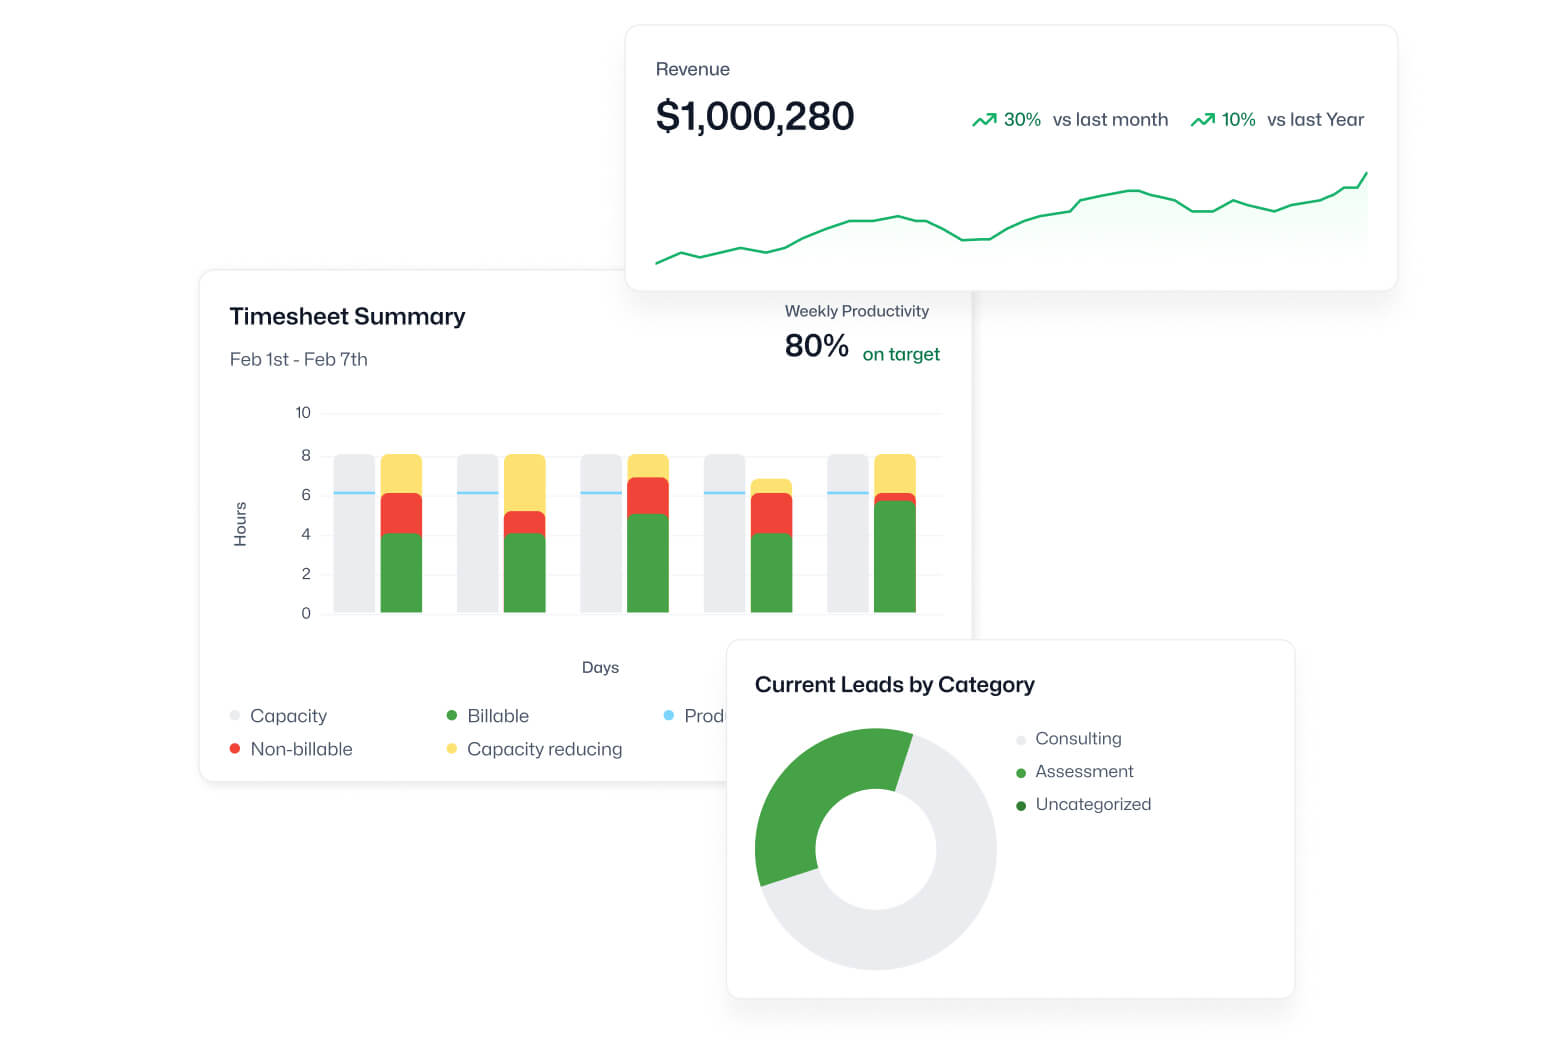Click the Assessment green legend dot
This screenshot has height=1053, width=1560.
click(1021, 773)
